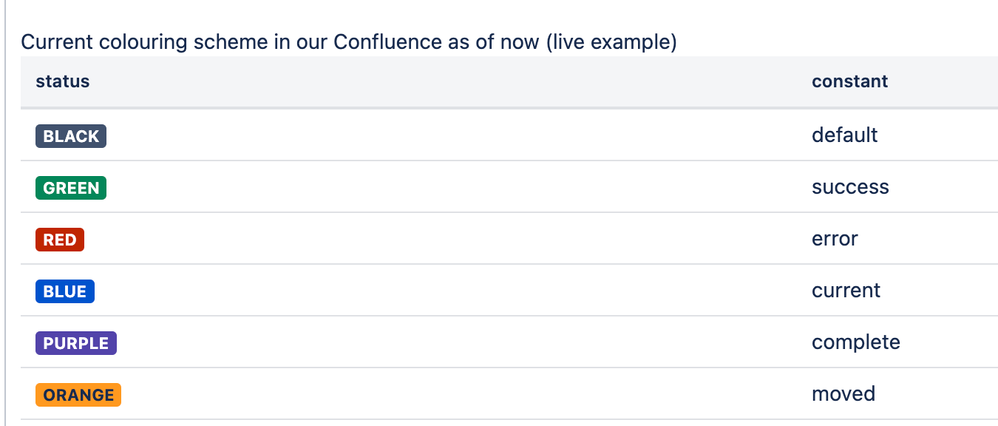Screen dimensions: 998x426
Task: Click the PURPLE status lozenge
Action: pyautogui.click(x=76, y=343)
